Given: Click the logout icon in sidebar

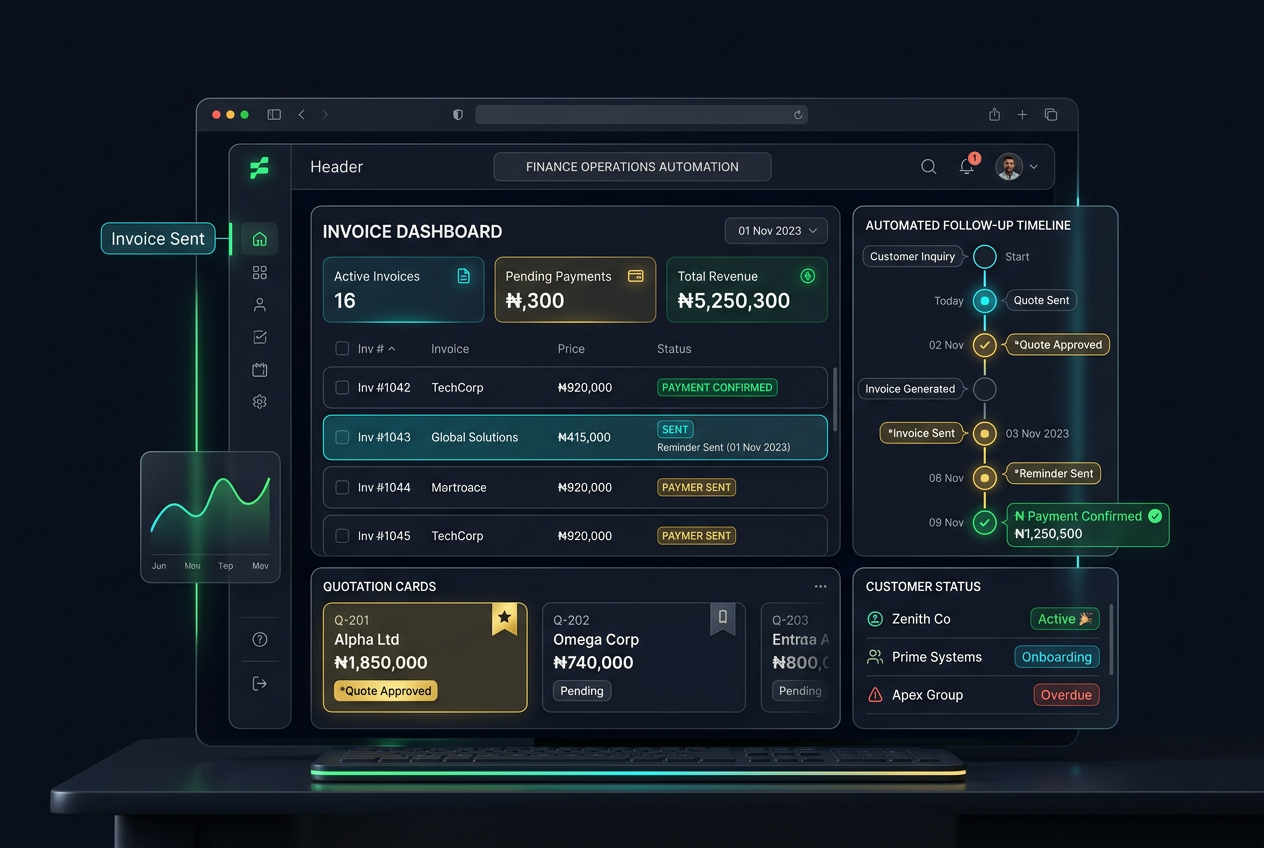Looking at the screenshot, I should click(260, 684).
